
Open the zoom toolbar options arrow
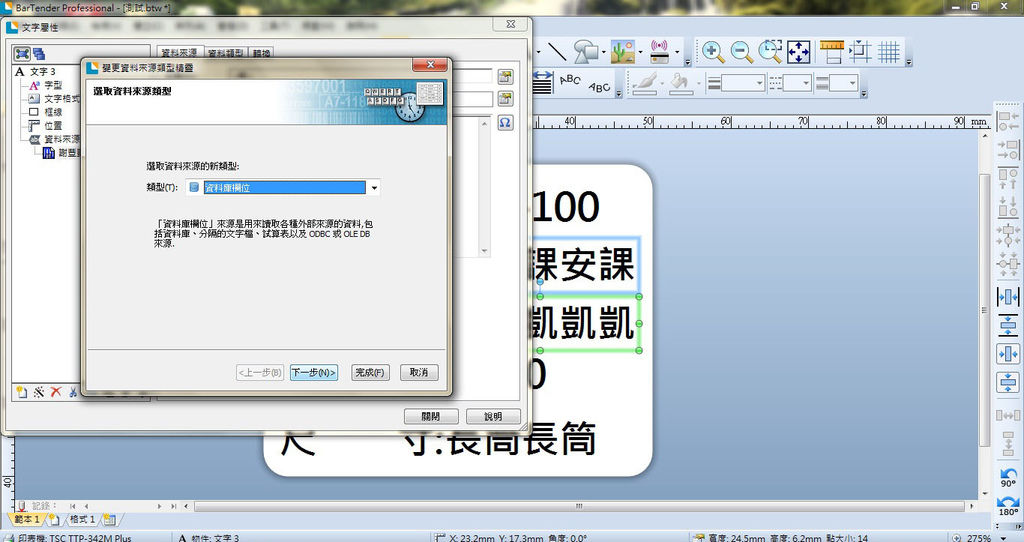(908, 63)
